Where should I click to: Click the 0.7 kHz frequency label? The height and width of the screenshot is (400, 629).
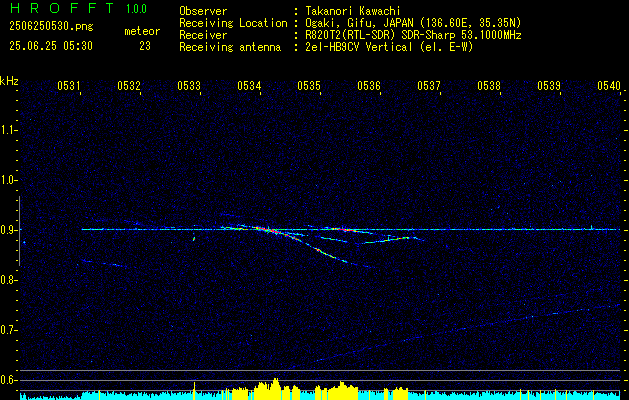pos(7,330)
